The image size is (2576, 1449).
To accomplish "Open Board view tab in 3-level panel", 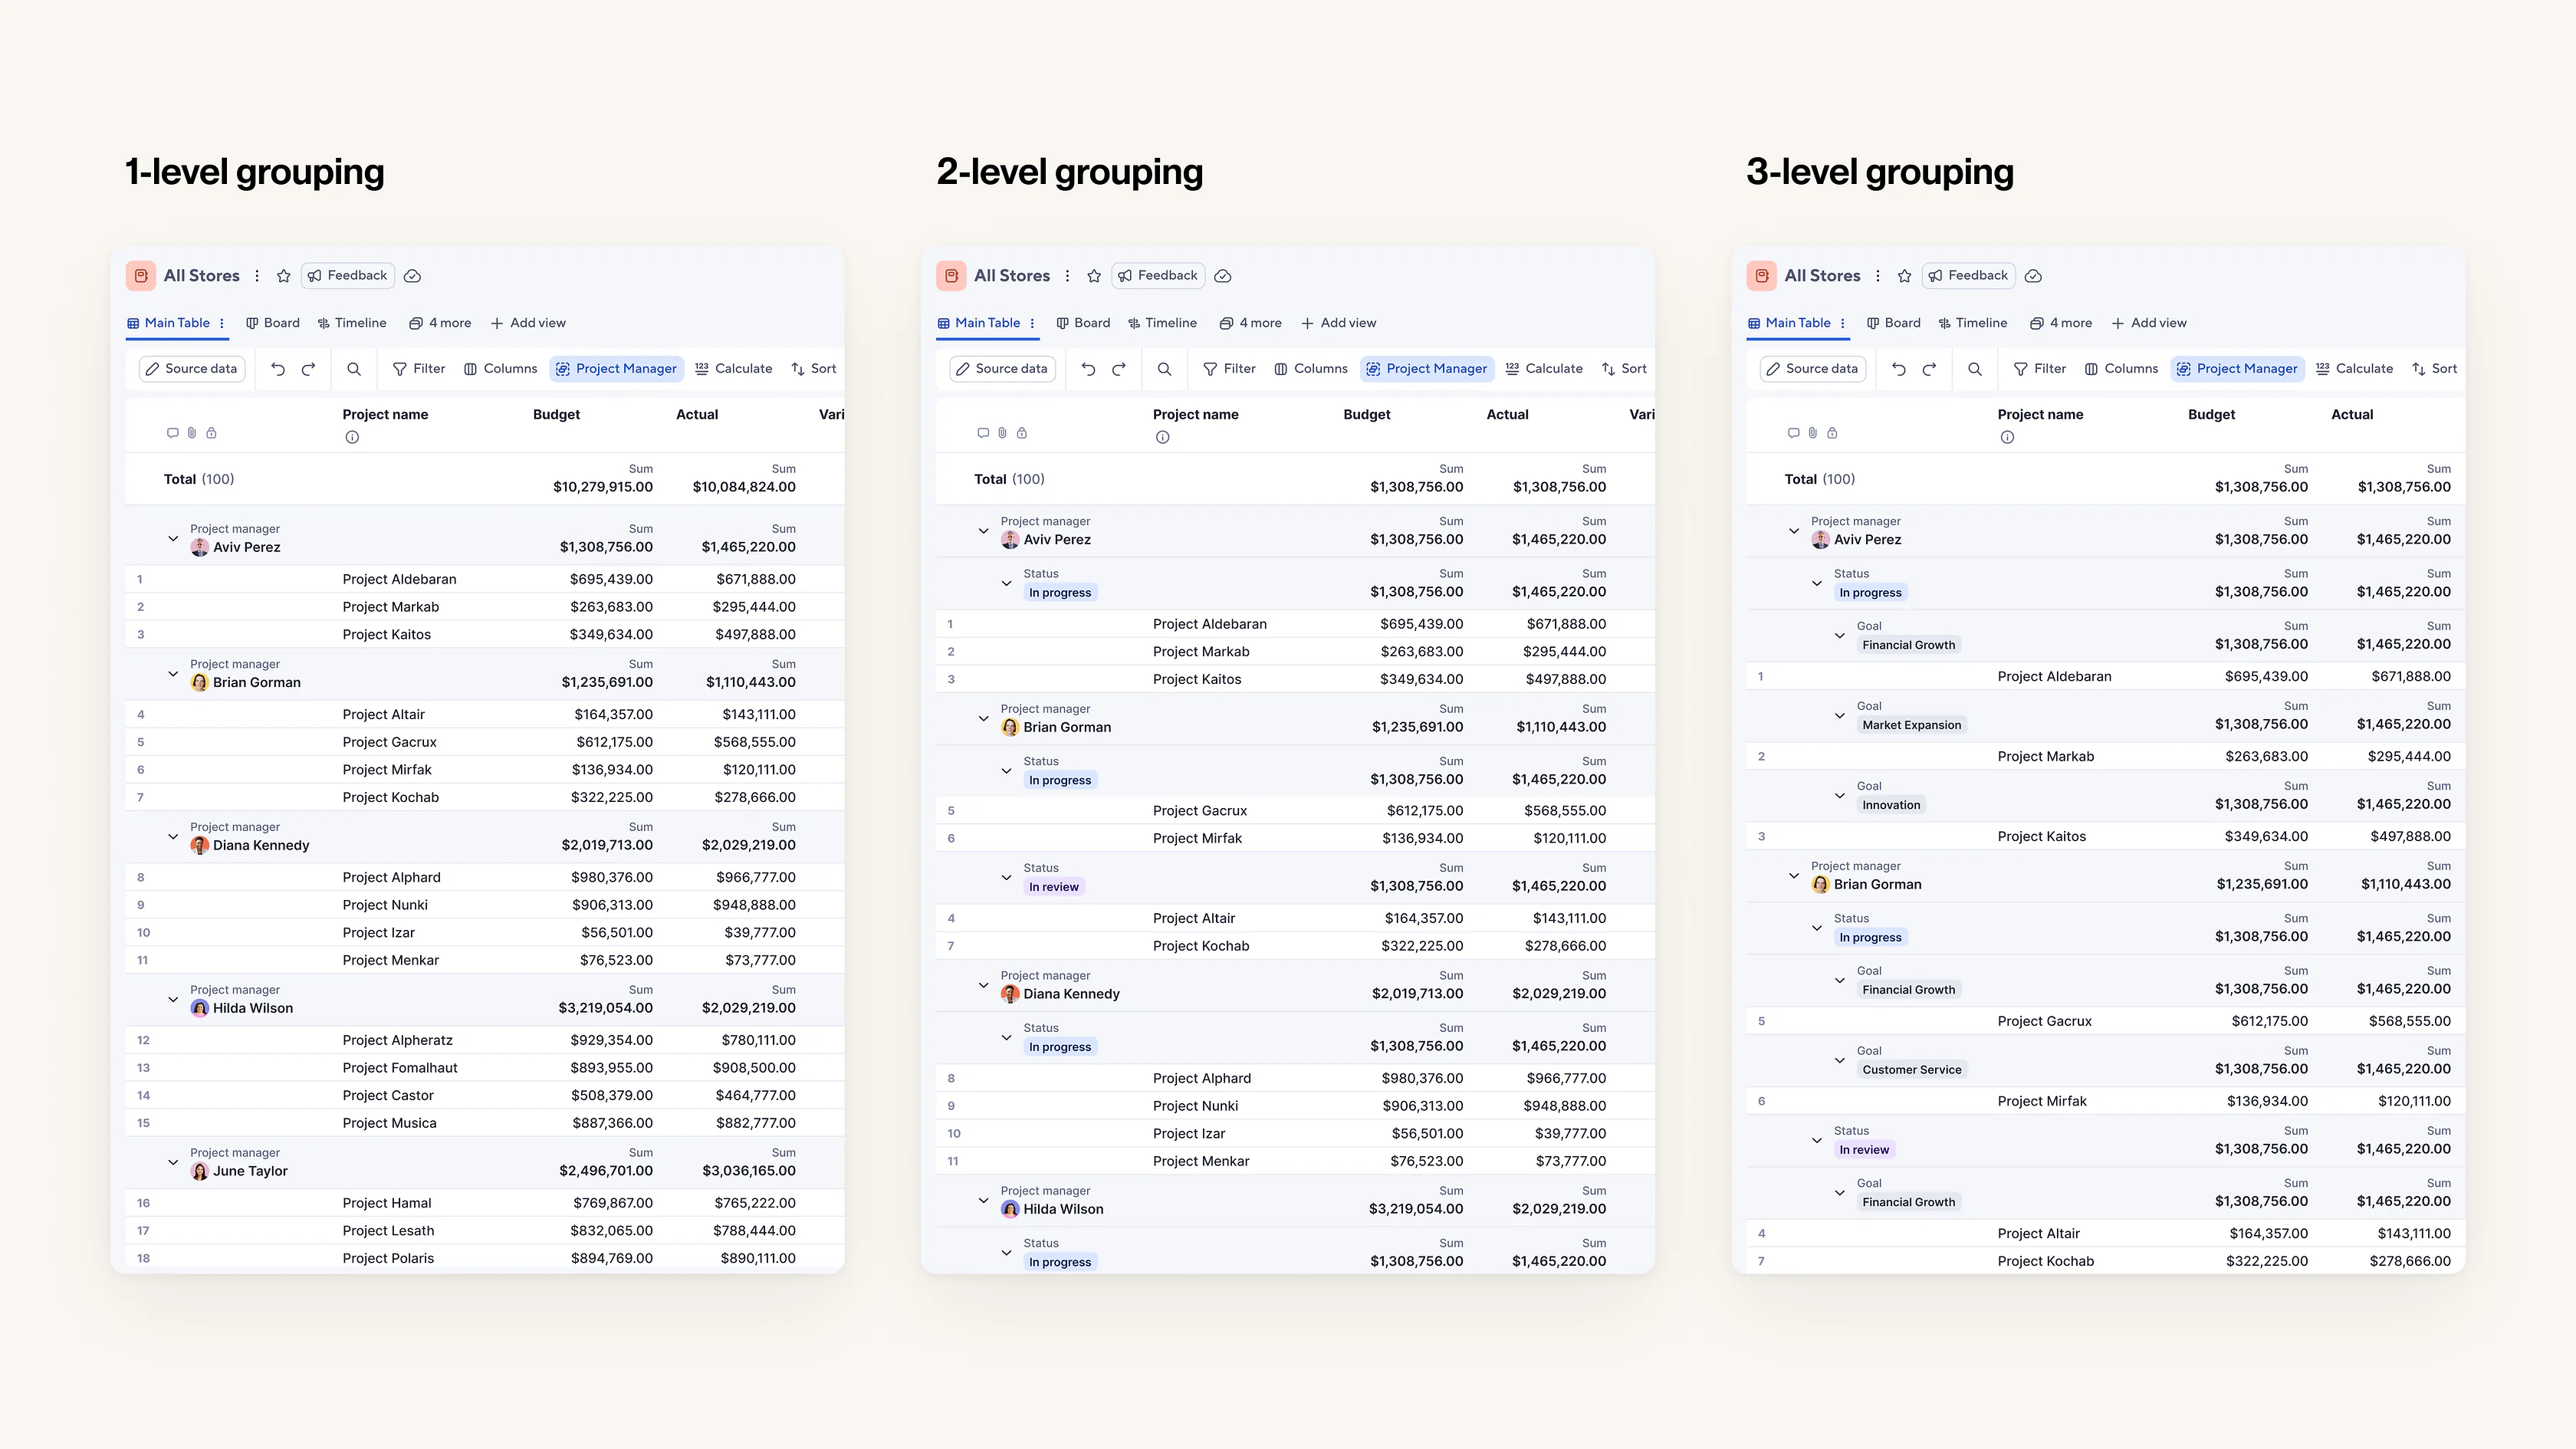I will [x=1894, y=323].
